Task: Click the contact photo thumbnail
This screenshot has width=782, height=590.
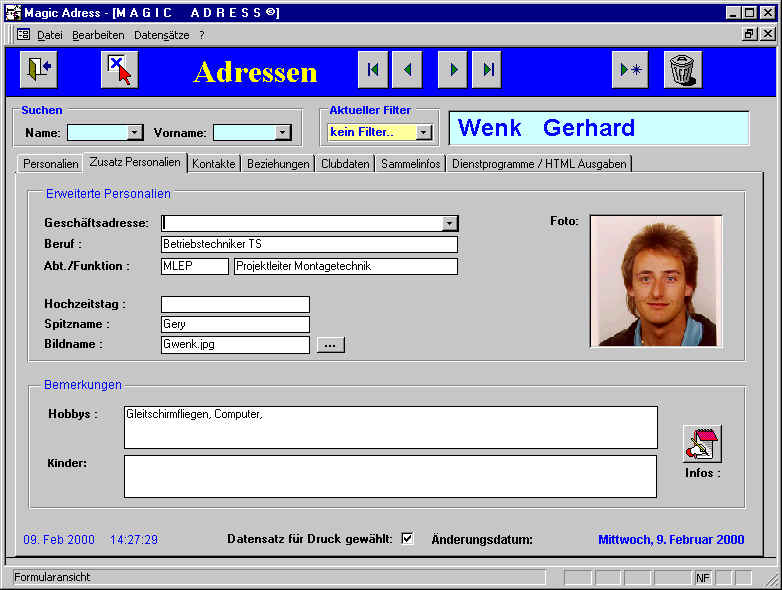Action: coord(656,281)
